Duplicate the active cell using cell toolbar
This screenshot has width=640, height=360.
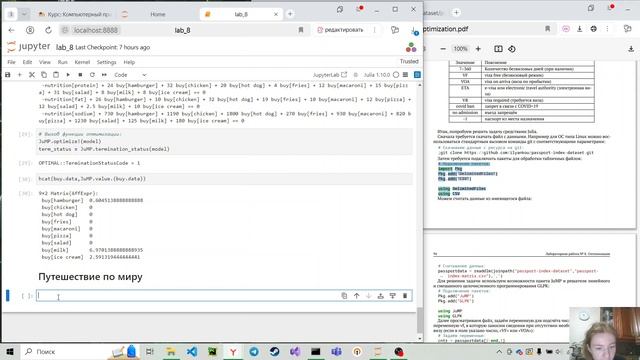(344, 296)
